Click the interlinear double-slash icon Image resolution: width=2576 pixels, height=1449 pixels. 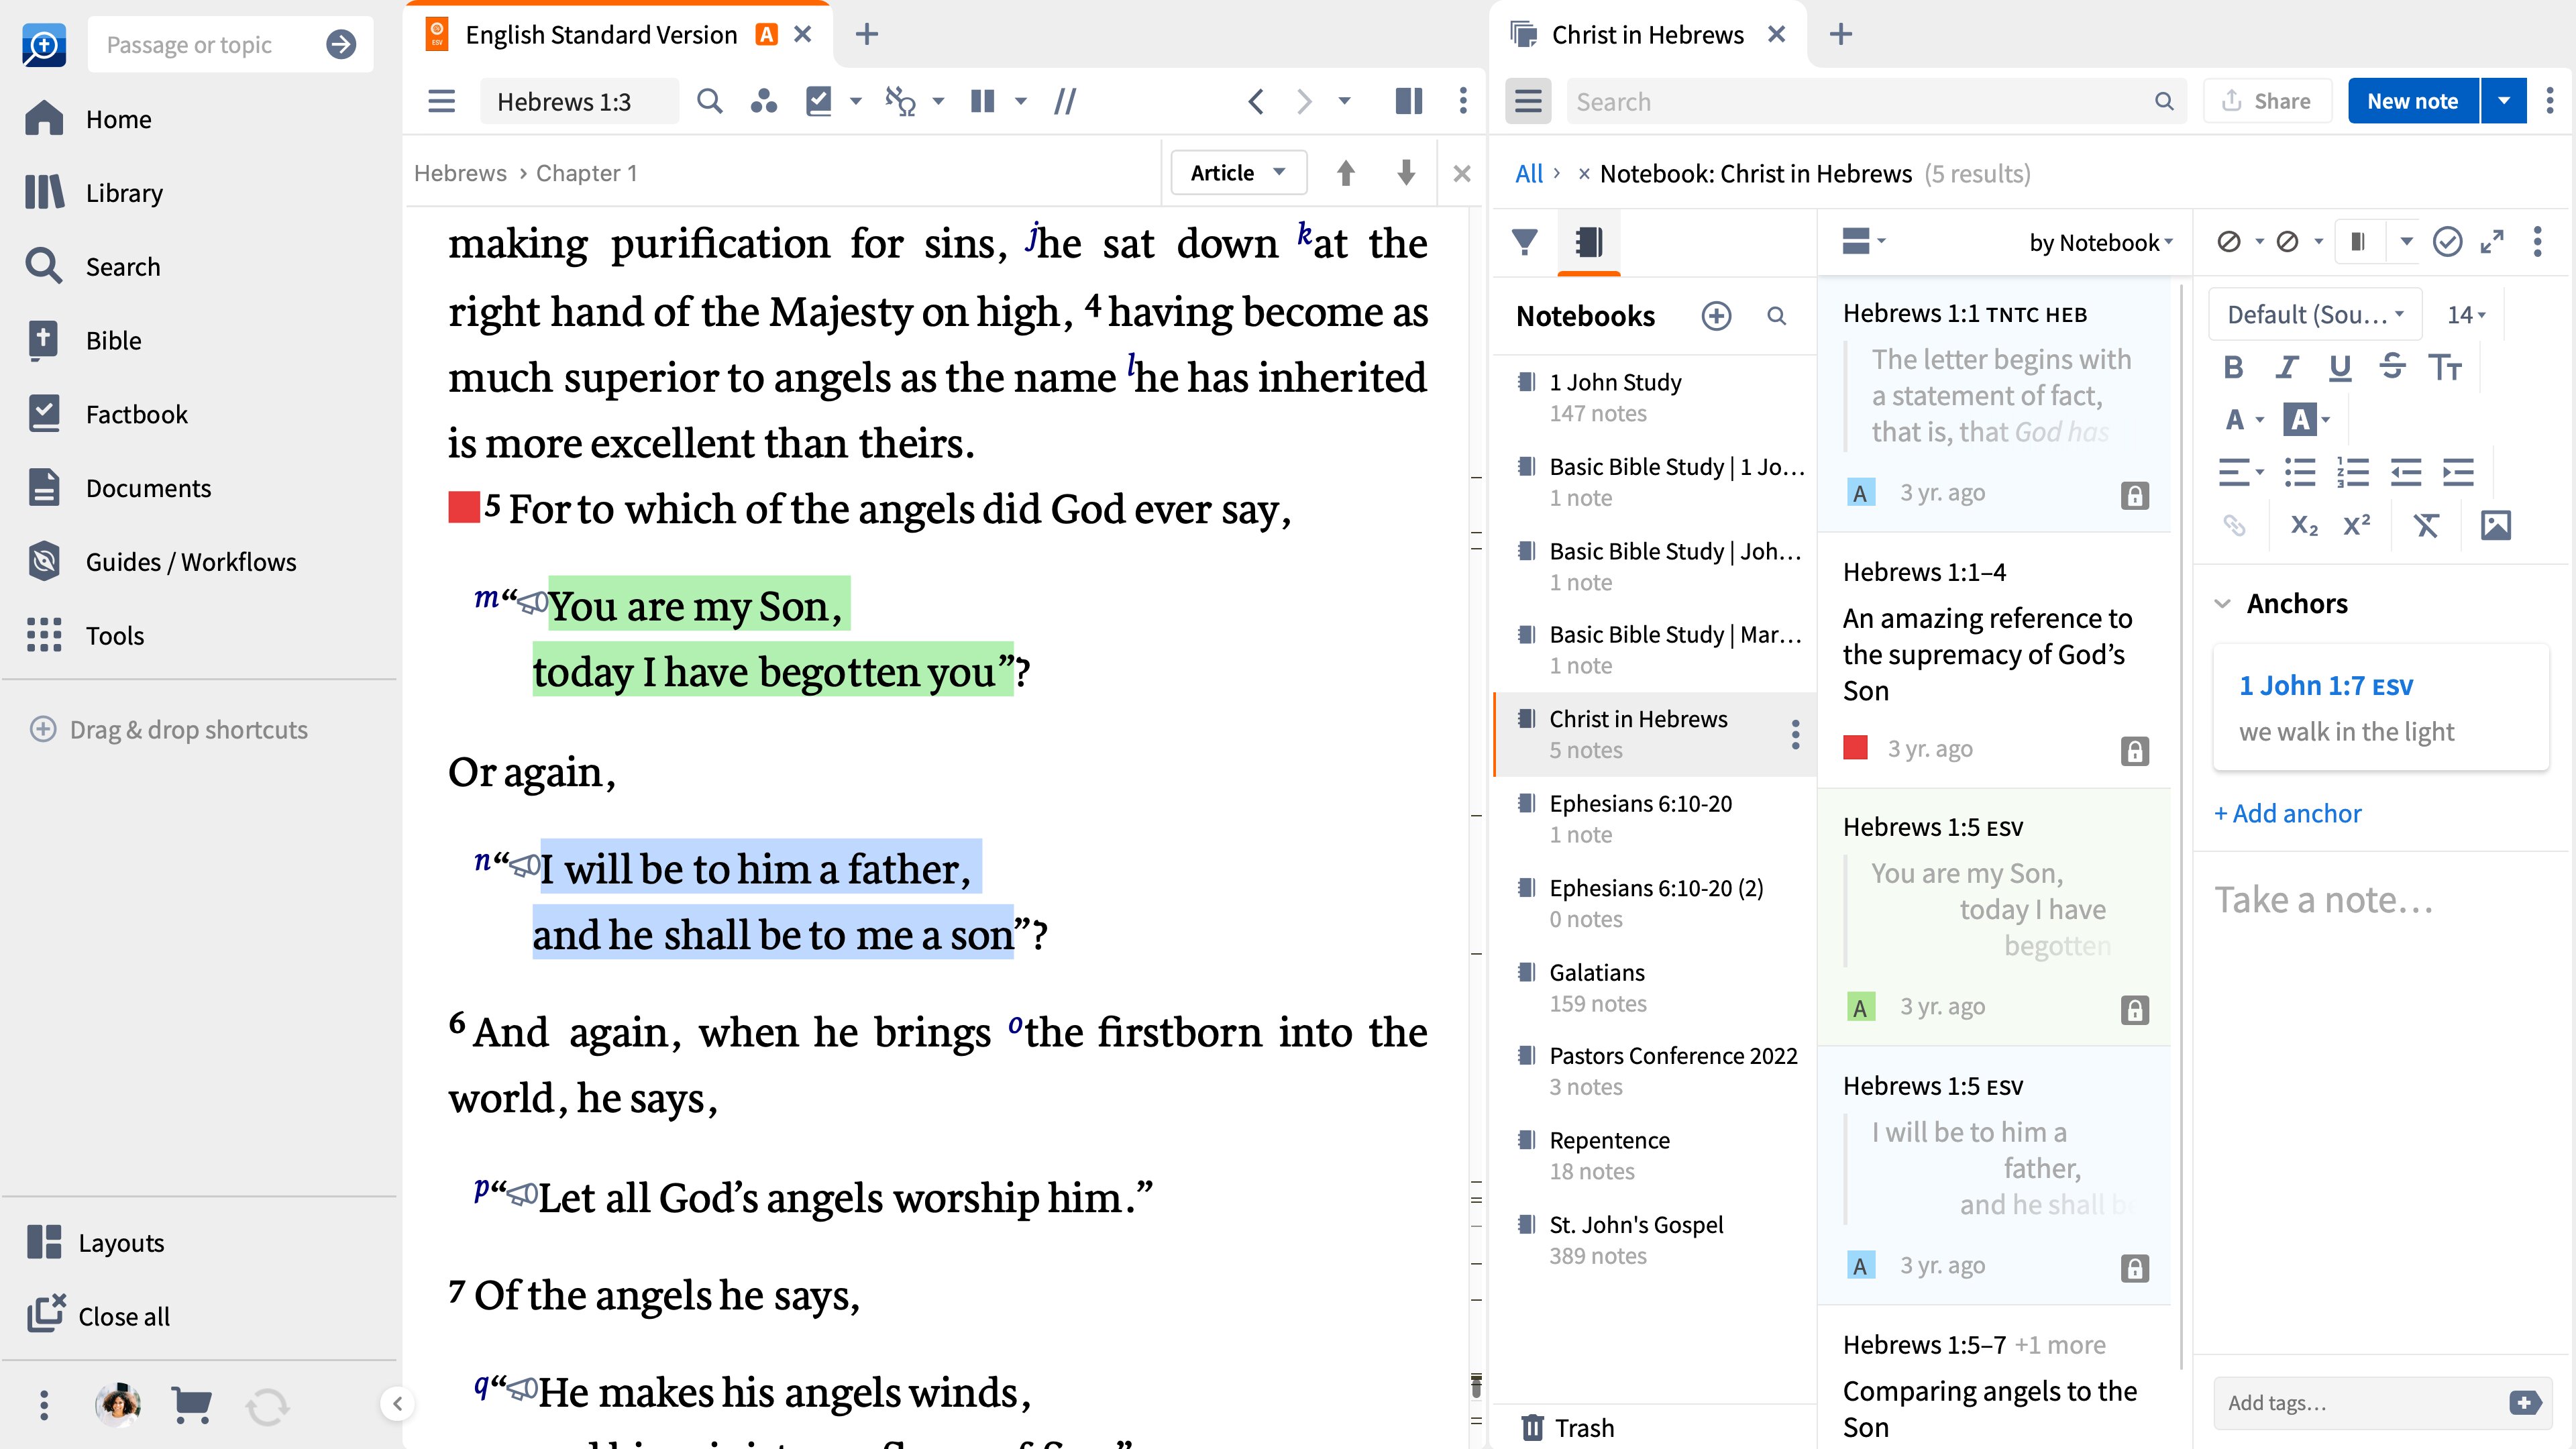(x=1064, y=101)
